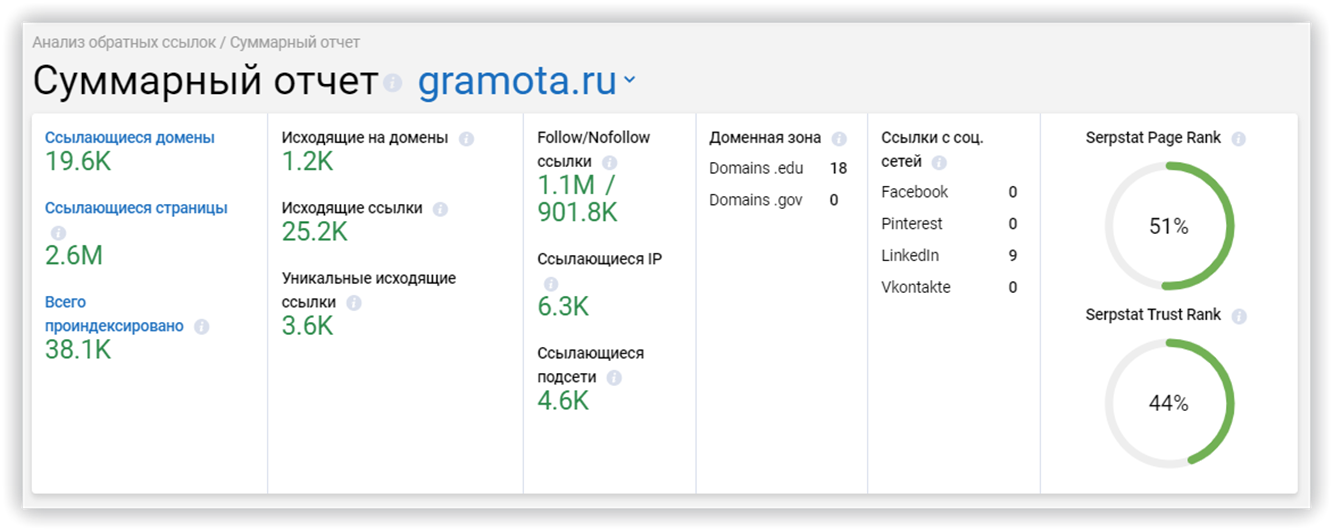Click the info icon beside Суммарный отчет title
This screenshot has height=531, width=1333.
pos(393,83)
